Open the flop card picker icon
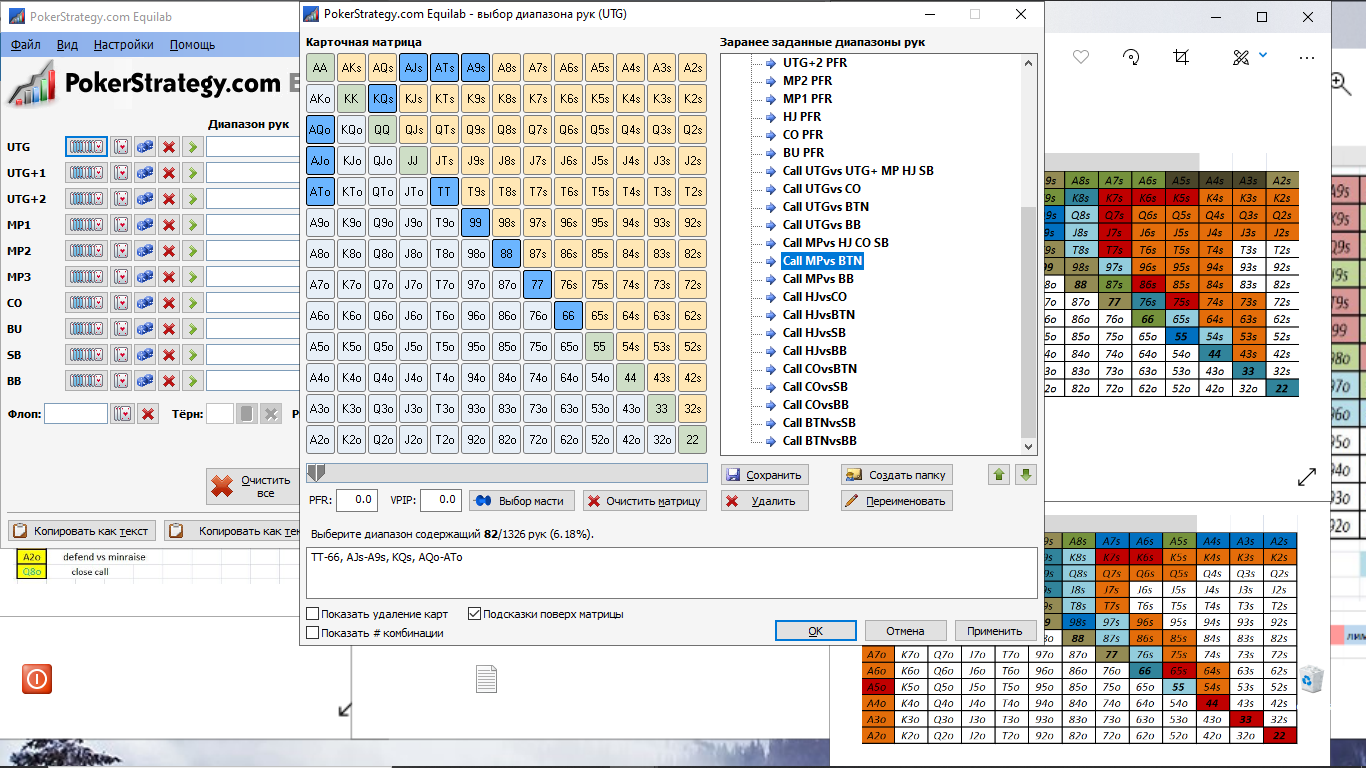This screenshot has width=1366, height=768. (x=122, y=413)
